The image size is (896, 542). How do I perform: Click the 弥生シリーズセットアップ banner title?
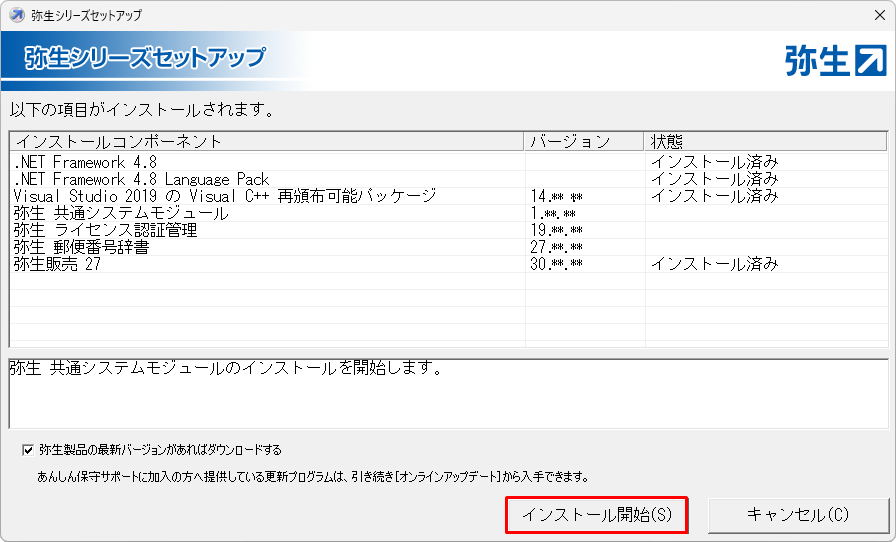pos(145,58)
